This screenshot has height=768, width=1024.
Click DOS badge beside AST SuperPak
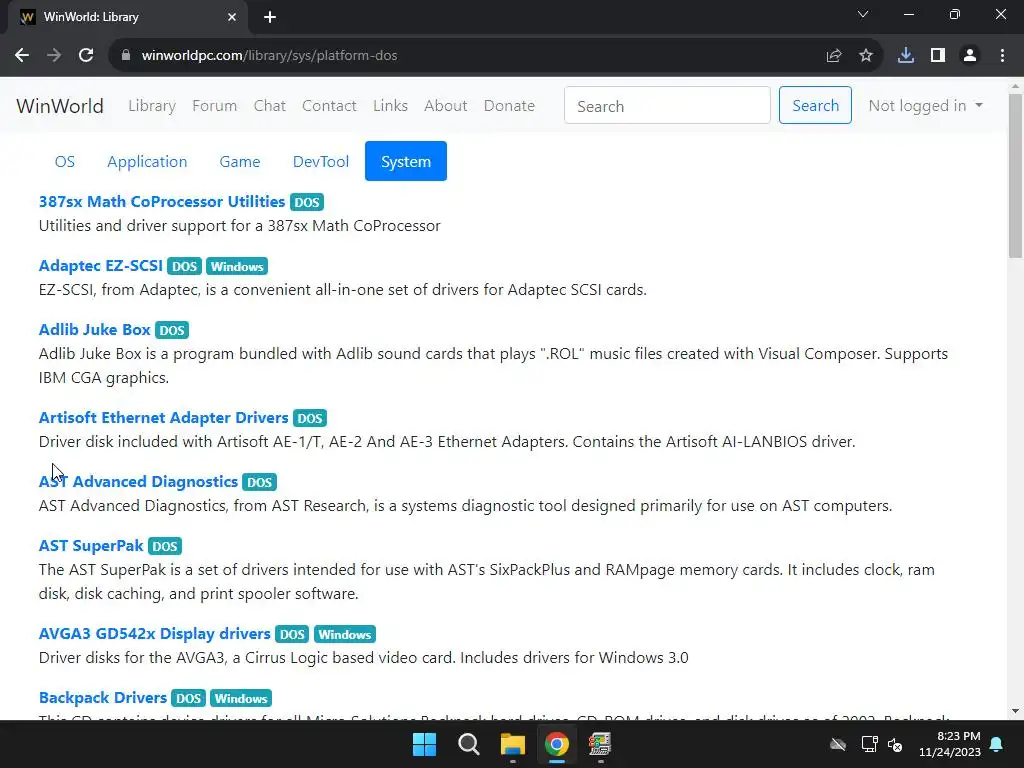coord(165,546)
